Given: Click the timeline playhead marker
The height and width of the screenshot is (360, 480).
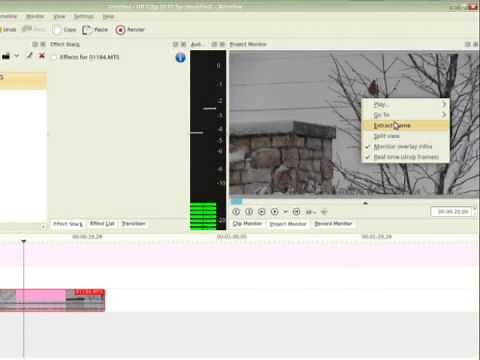Looking at the screenshot, I should [x=24, y=241].
